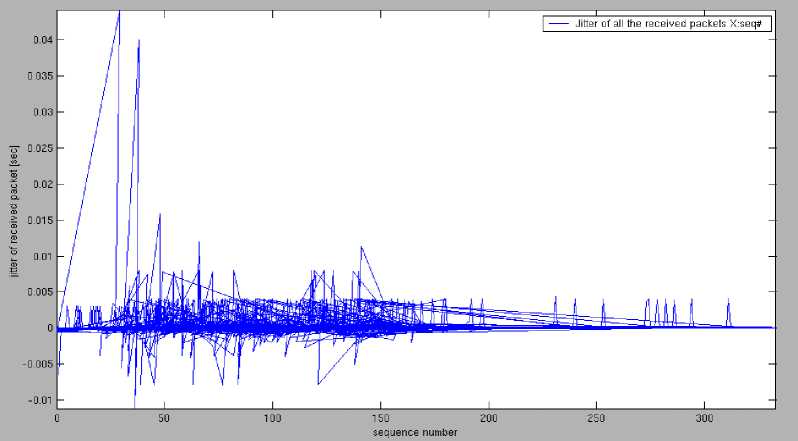Viewport: 798px width, 441px height.
Task: Click y-axis tick label 0.02
Action: click(42, 184)
